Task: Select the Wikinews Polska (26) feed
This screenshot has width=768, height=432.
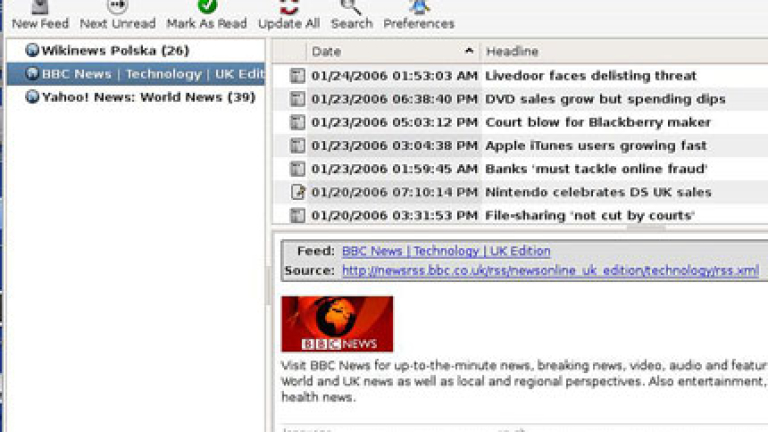Action: click(x=115, y=50)
